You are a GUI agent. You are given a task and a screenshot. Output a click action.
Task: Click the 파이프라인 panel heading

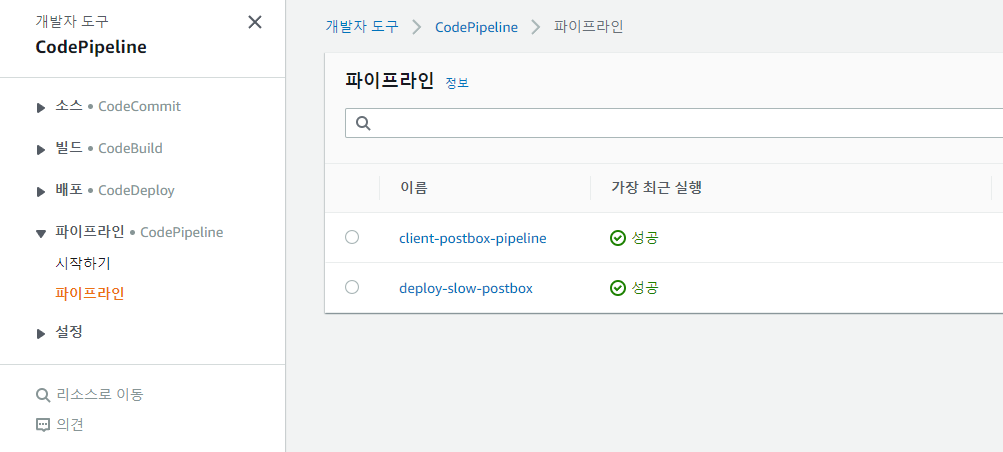390,81
